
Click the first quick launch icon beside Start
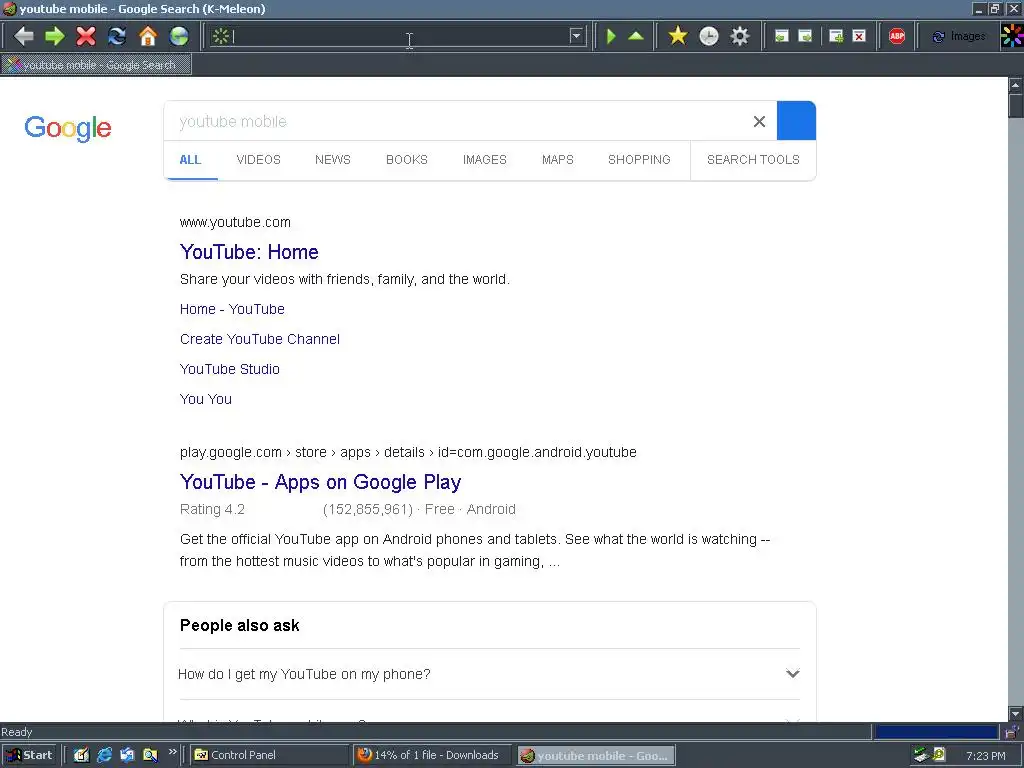point(81,755)
